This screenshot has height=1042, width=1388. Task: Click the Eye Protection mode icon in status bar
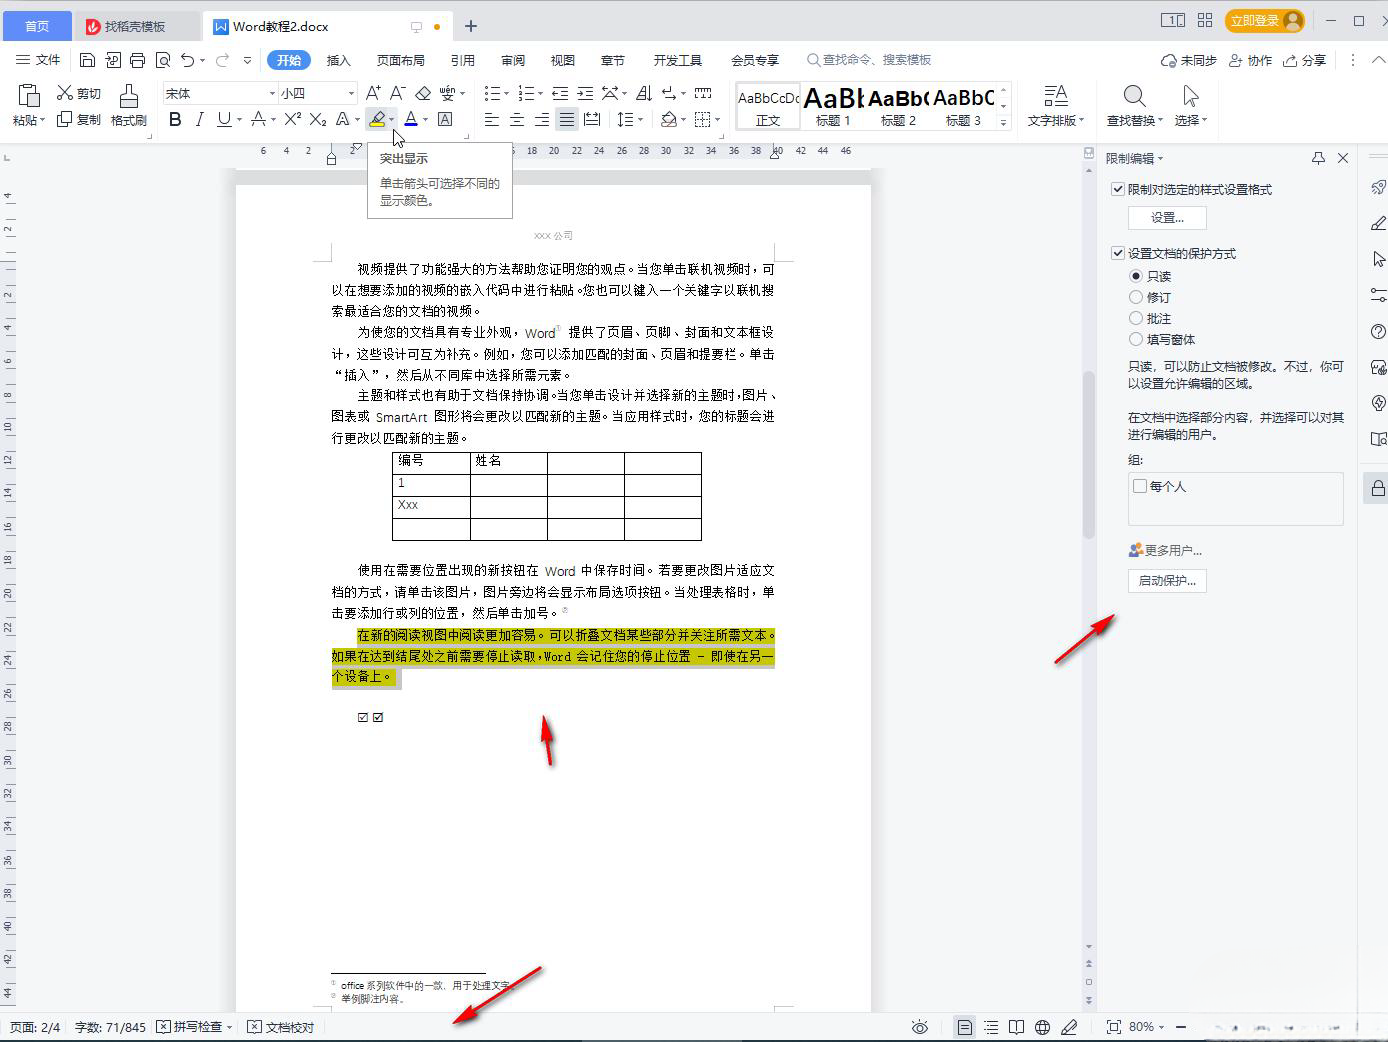coord(920,1027)
